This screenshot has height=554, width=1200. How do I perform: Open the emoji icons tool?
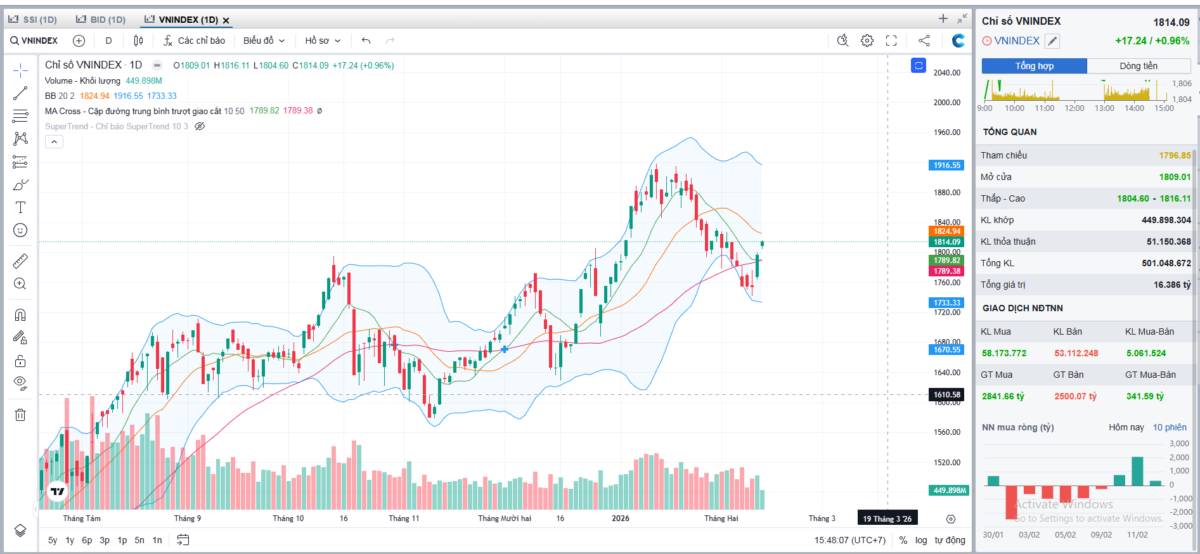click(20, 230)
